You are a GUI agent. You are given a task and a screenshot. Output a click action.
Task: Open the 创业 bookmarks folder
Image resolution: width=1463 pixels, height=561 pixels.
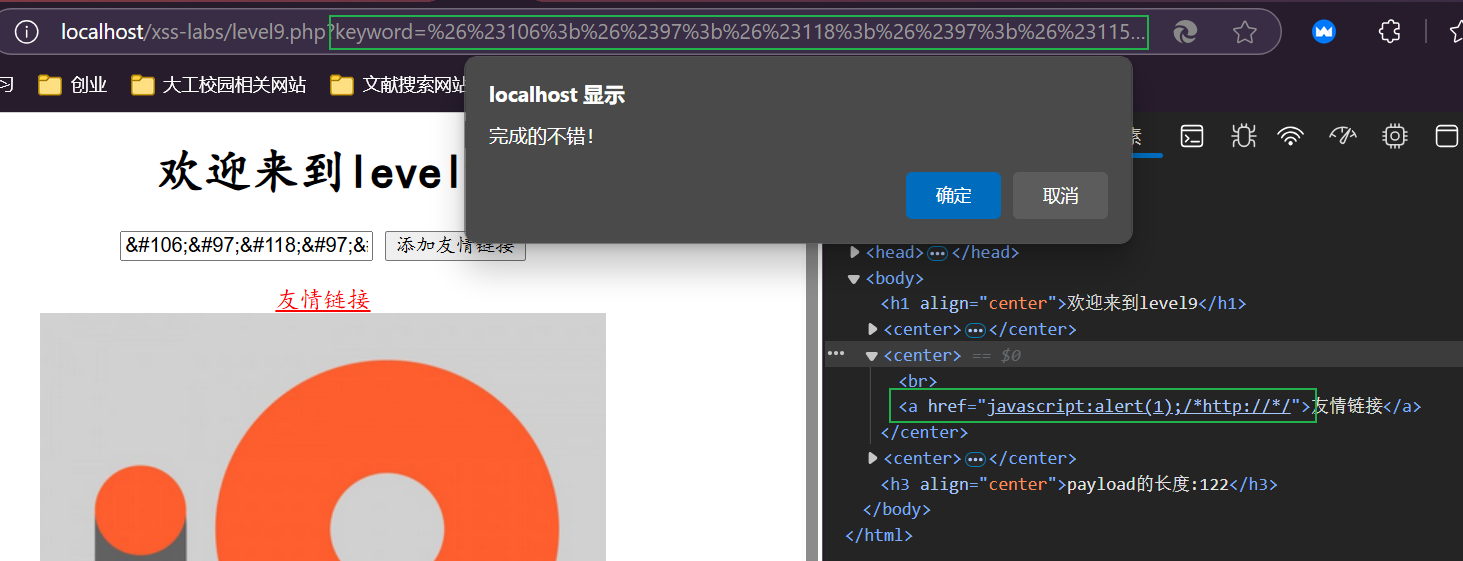(x=73, y=85)
